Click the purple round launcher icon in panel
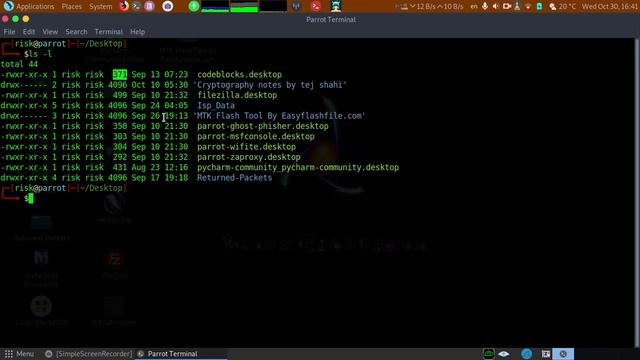The image size is (640, 360). (149, 6)
